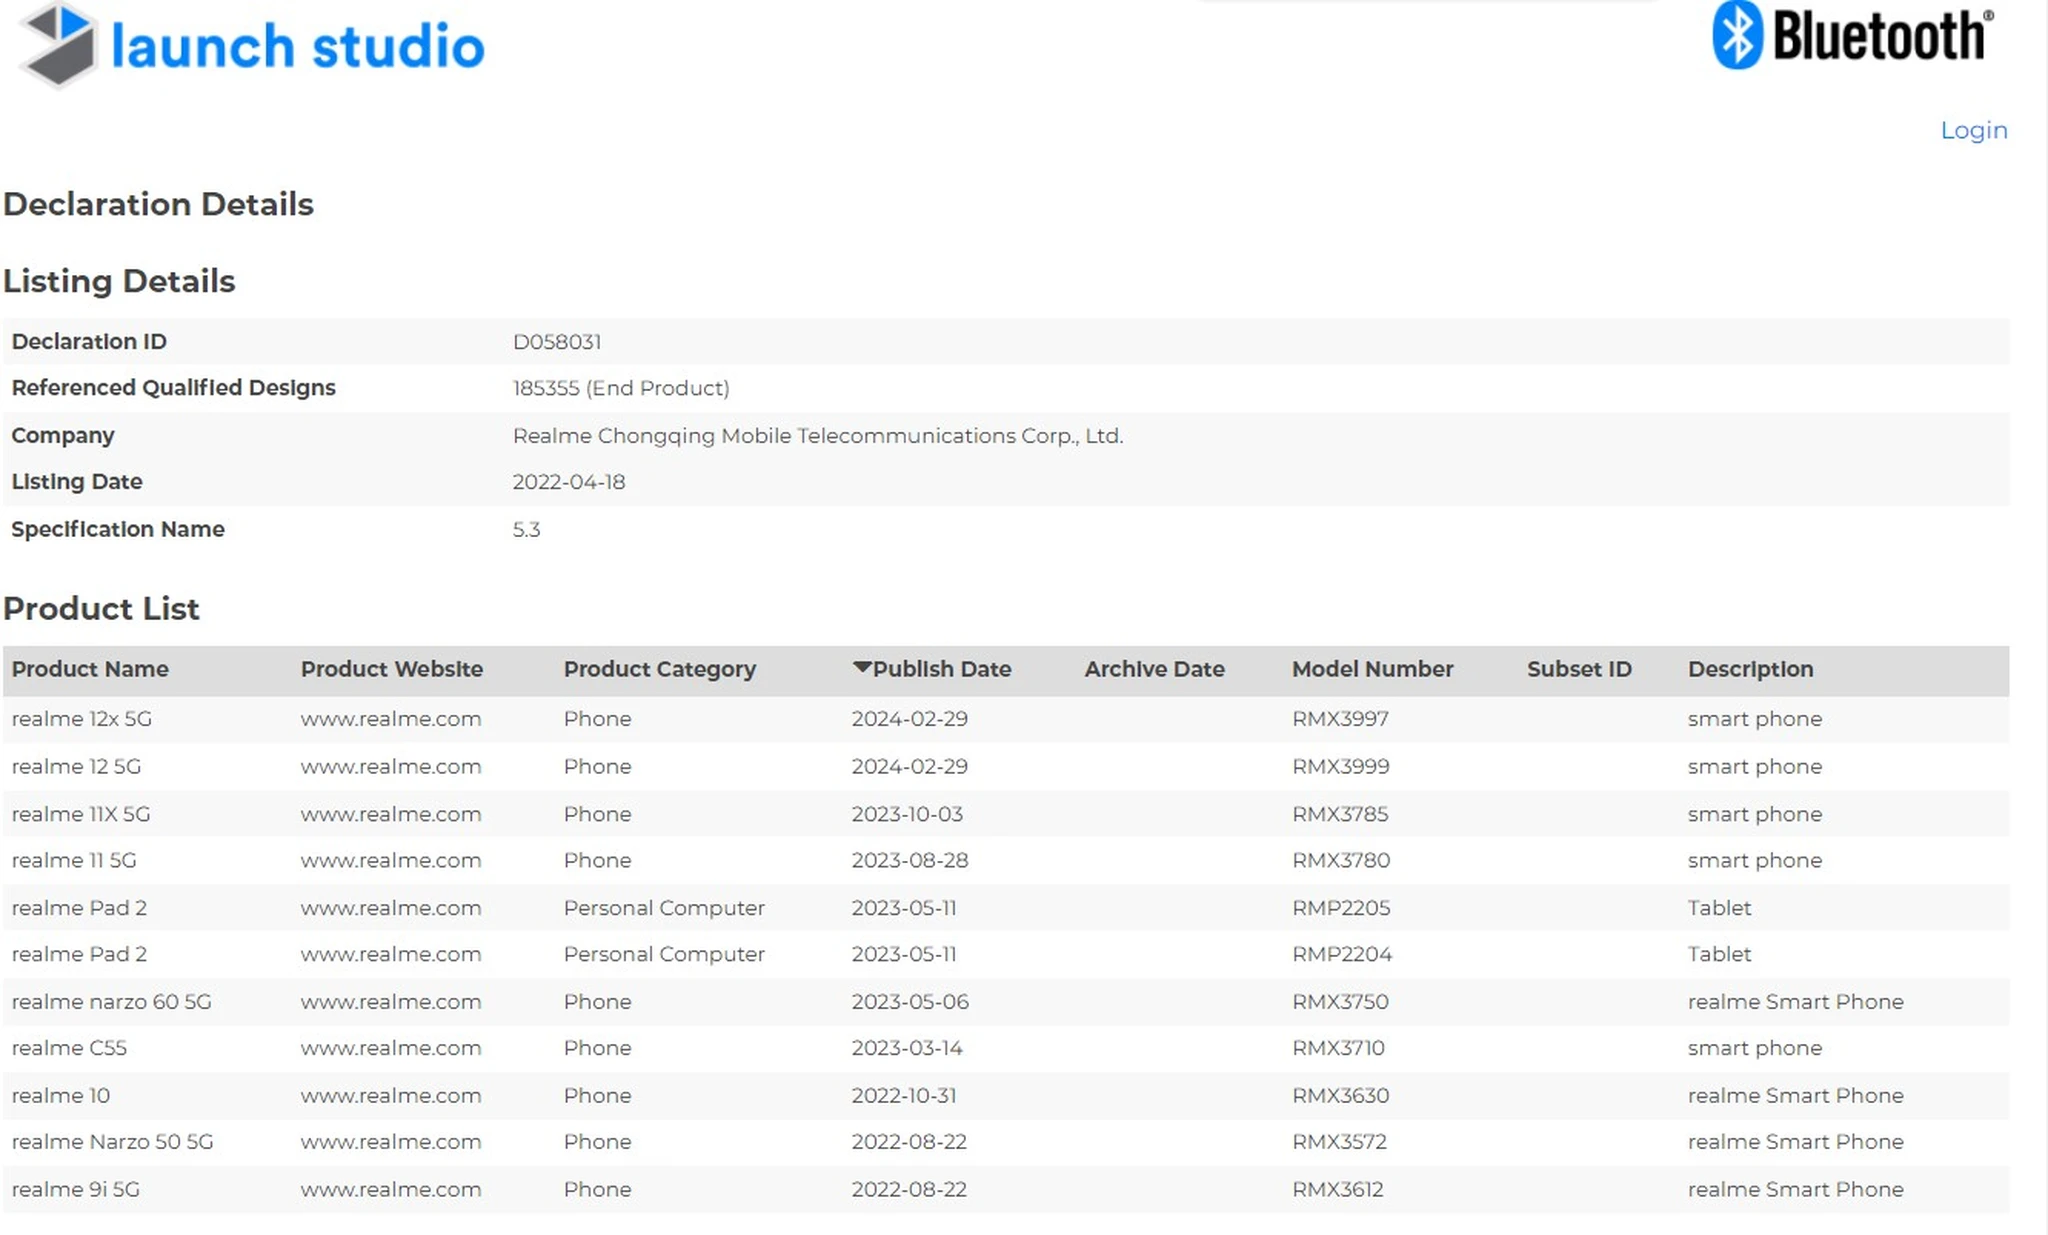Click the Product List heading

101,608
